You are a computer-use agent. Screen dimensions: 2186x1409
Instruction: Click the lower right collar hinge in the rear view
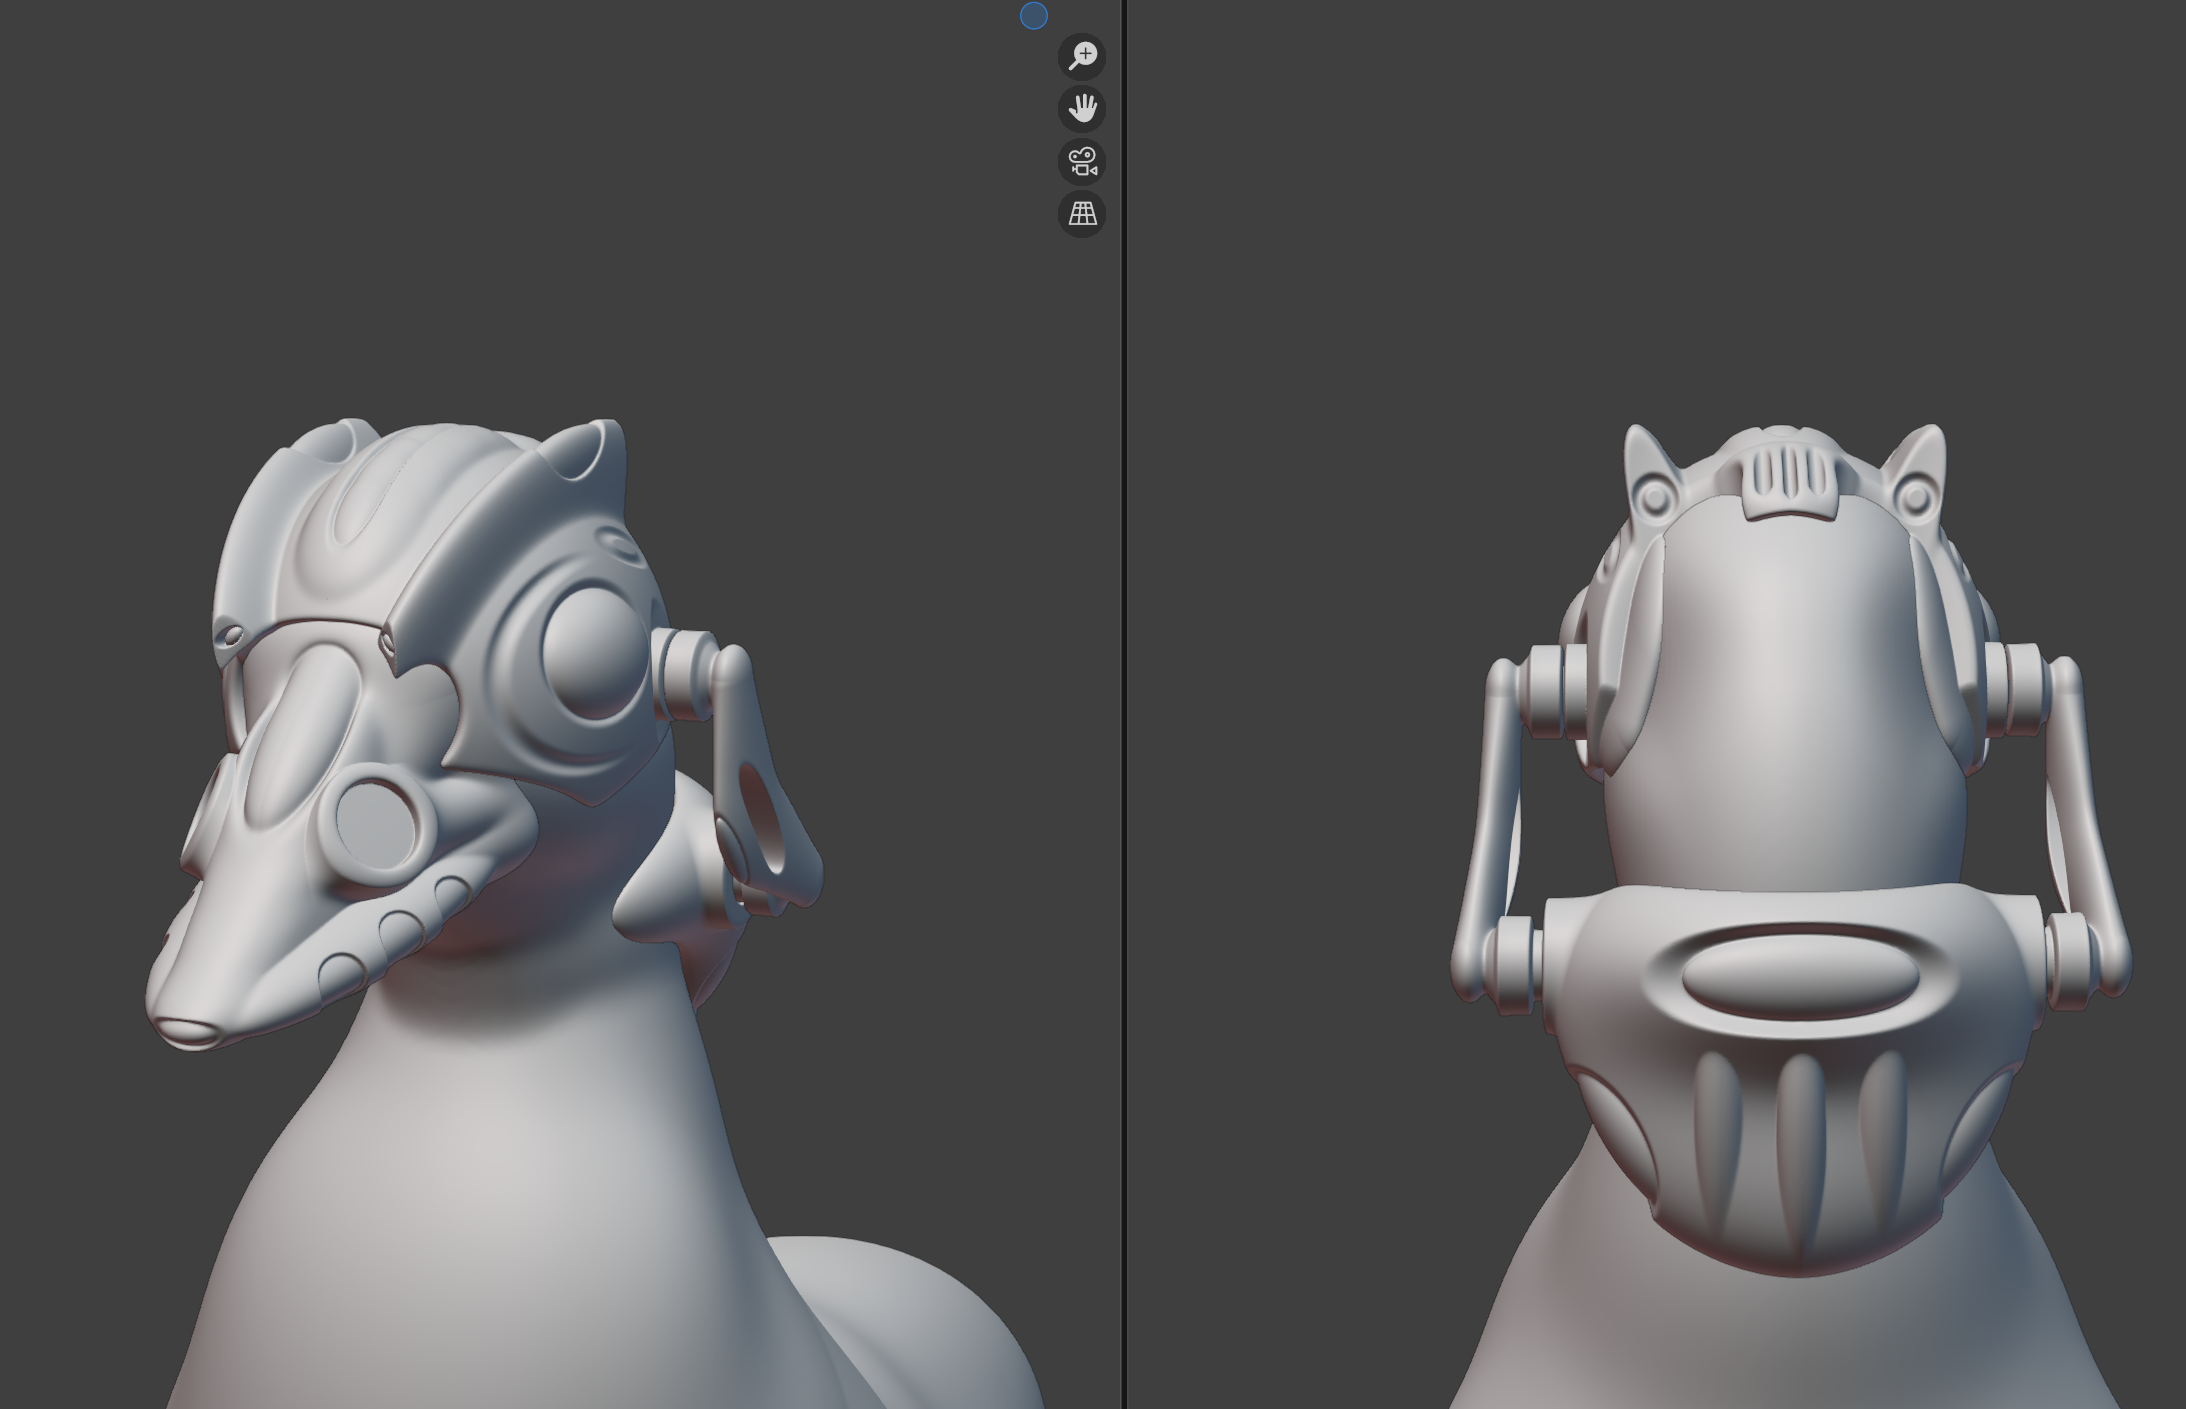tap(2070, 962)
